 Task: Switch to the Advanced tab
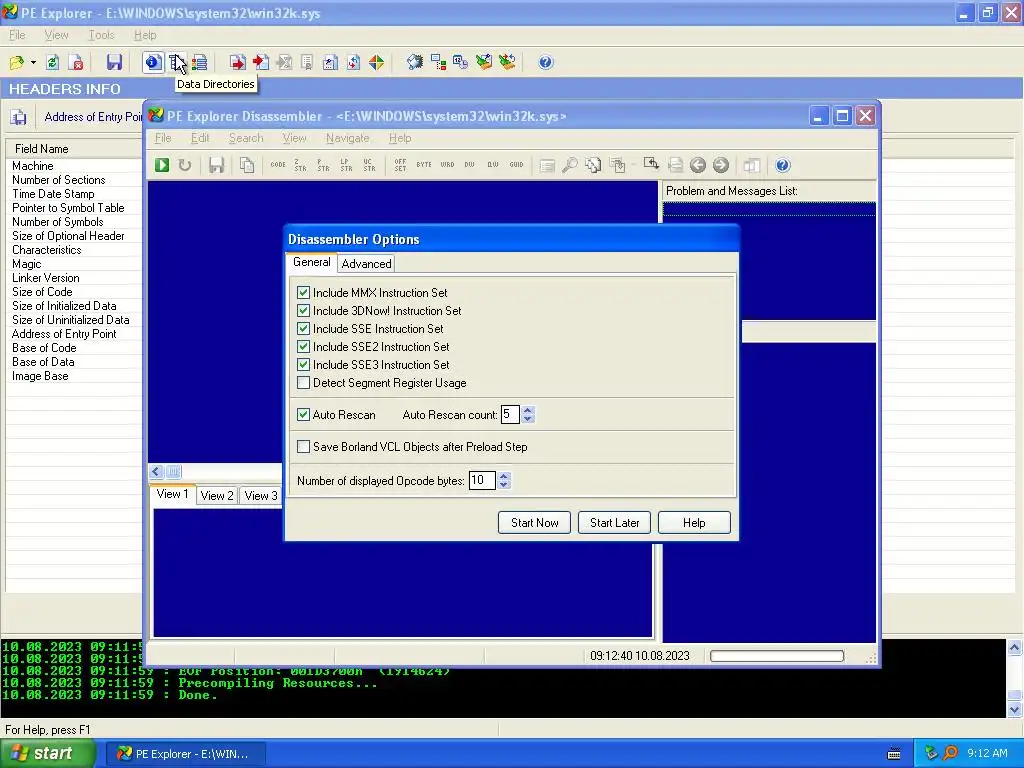coord(366,264)
